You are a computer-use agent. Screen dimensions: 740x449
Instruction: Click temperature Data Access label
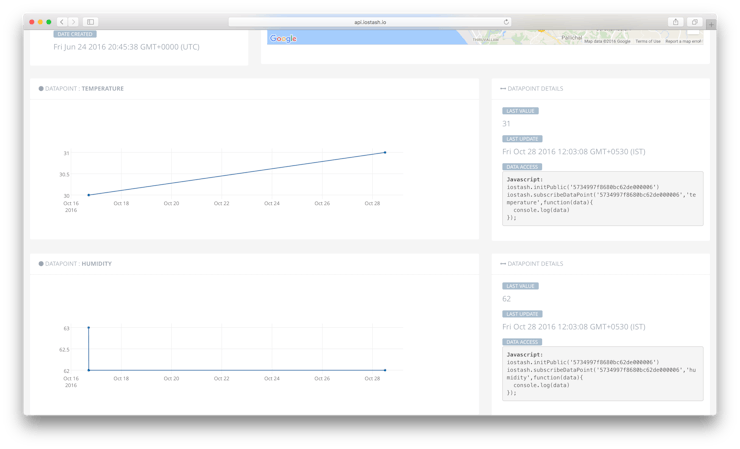522,167
